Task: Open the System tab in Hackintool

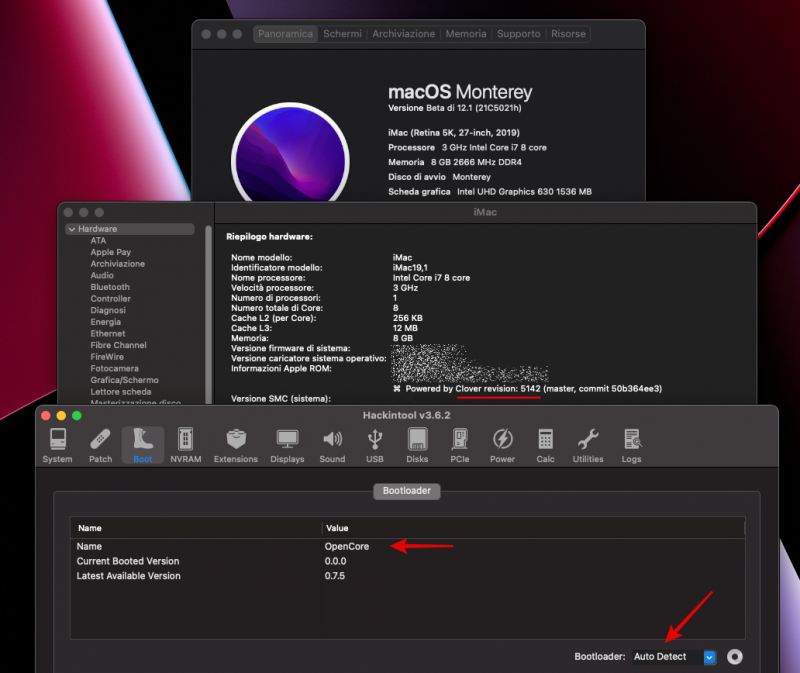Action: point(57,445)
